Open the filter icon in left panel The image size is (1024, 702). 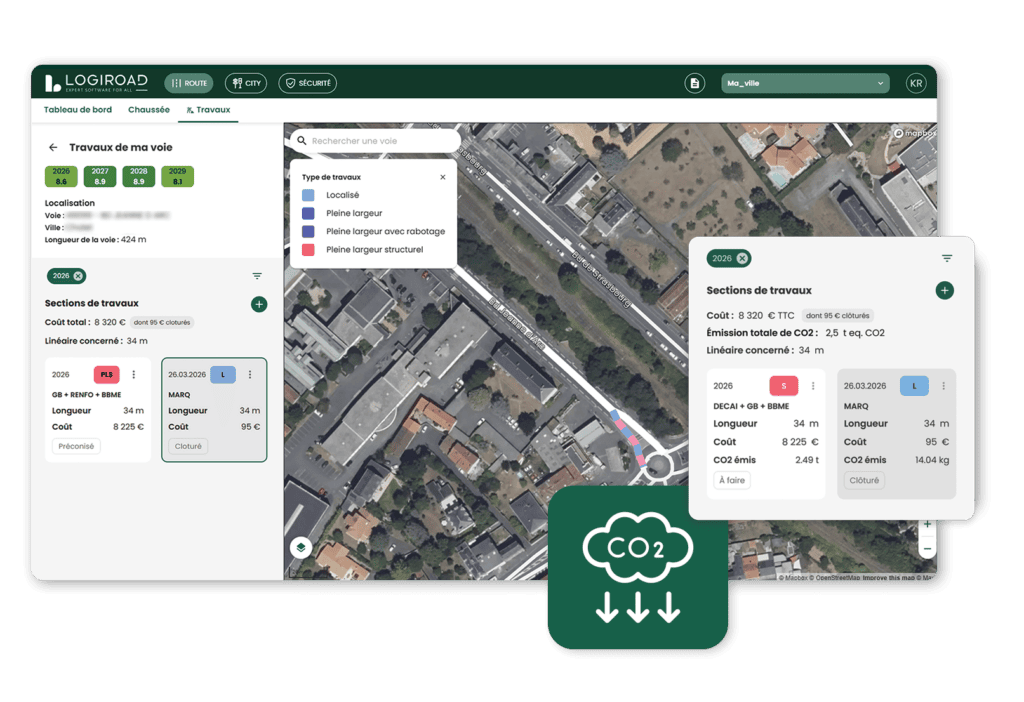coord(257,276)
